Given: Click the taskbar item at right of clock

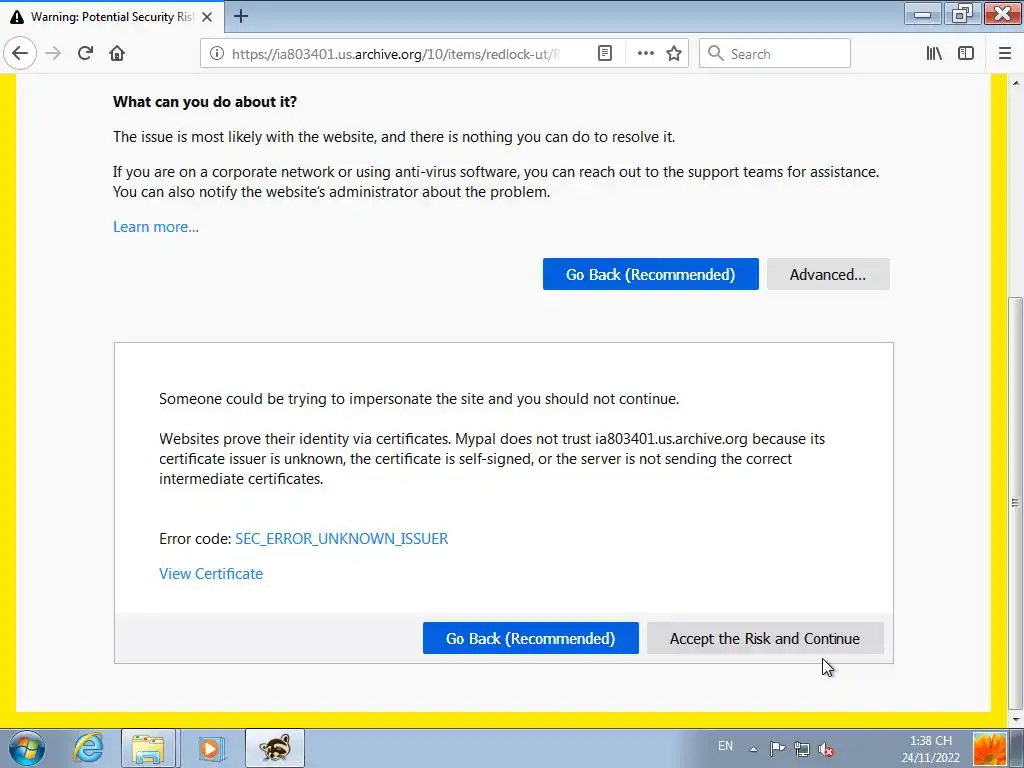Looking at the screenshot, I should (989, 749).
